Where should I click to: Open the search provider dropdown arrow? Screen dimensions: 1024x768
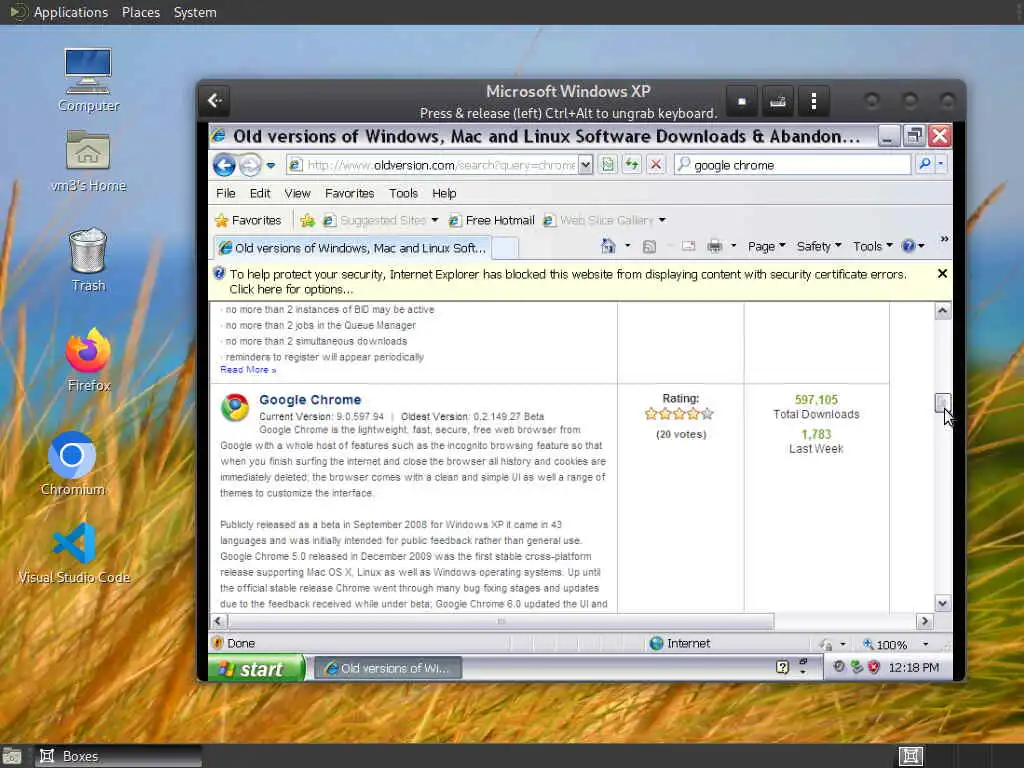941,164
